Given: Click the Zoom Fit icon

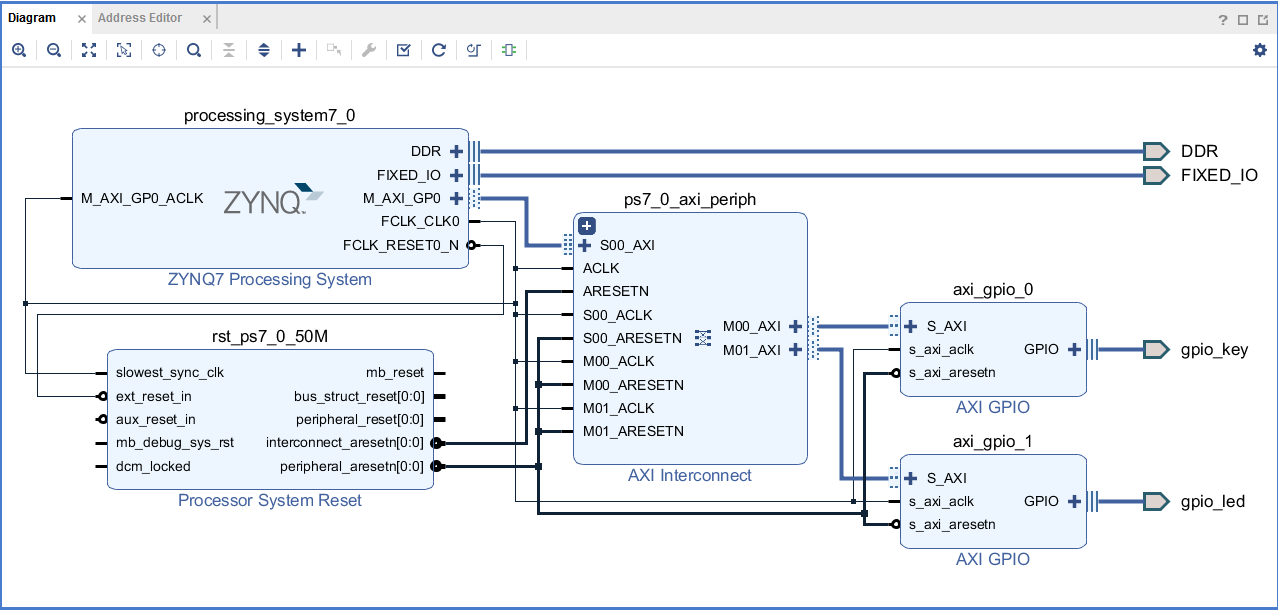Looking at the screenshot, I should coord(89,50).
